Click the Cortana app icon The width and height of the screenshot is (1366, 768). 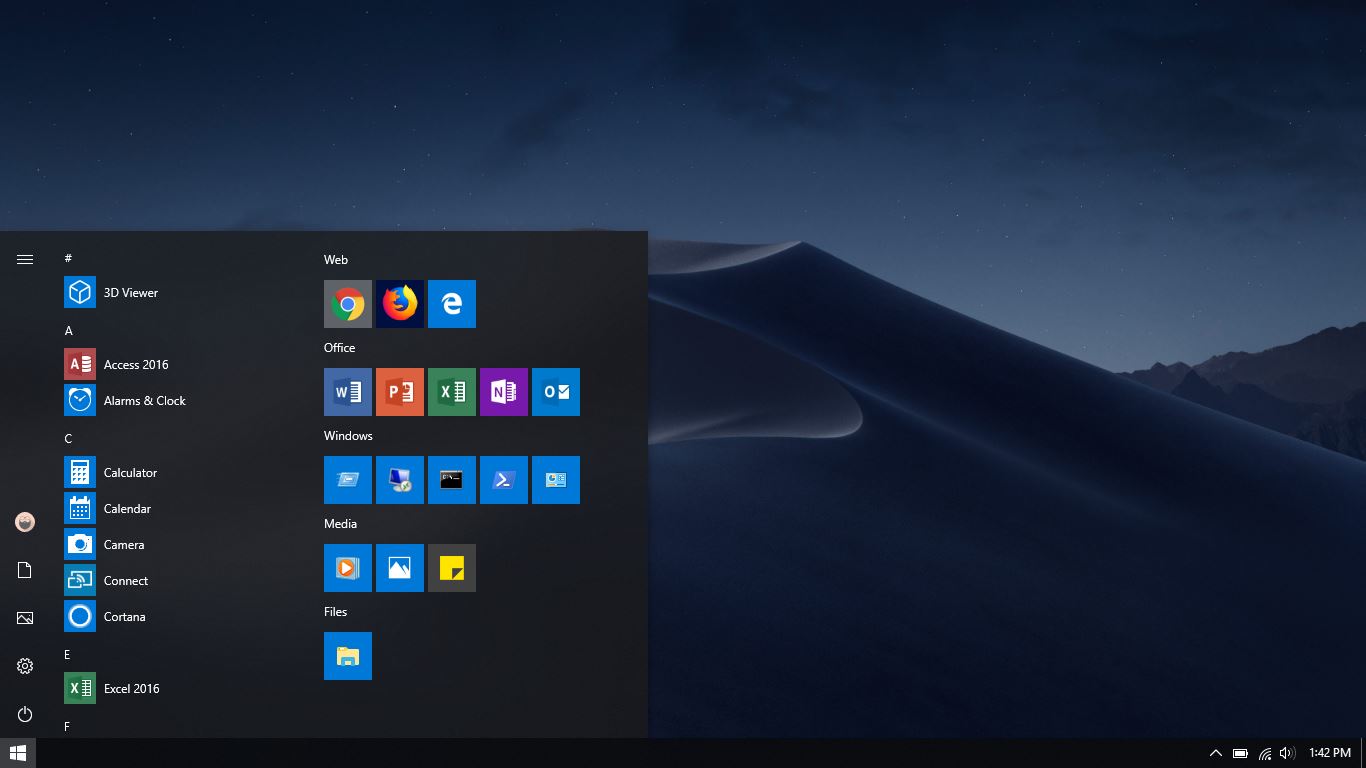tap(80, 616)
